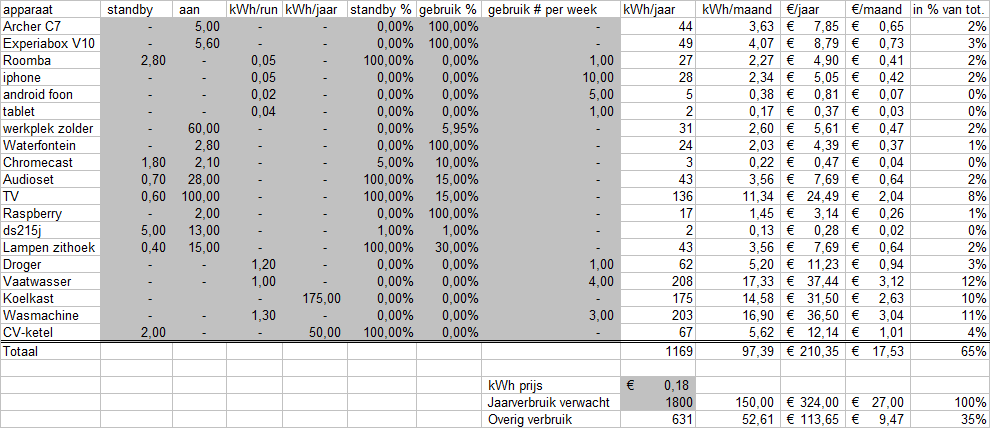Select the 'ds215j' cell

tap(50, 231)
